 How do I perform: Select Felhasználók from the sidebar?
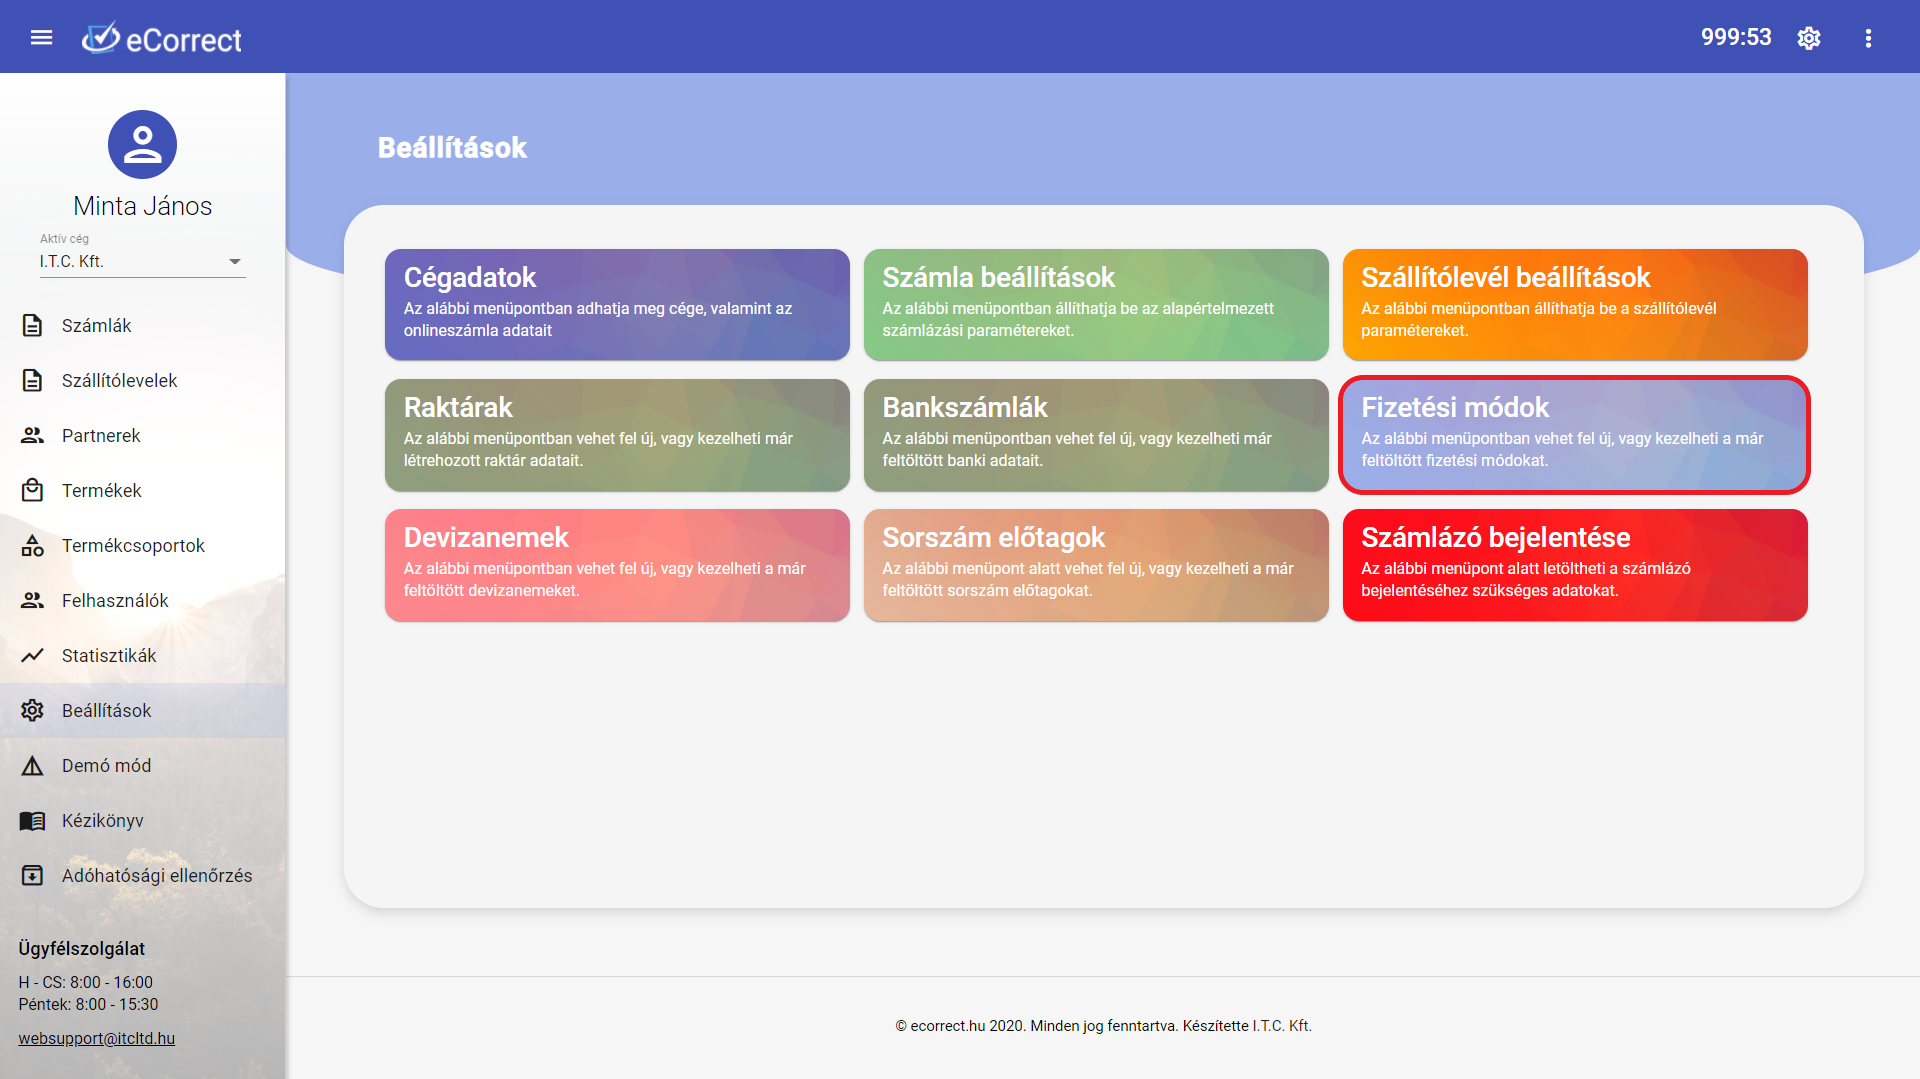coord(115,601)
